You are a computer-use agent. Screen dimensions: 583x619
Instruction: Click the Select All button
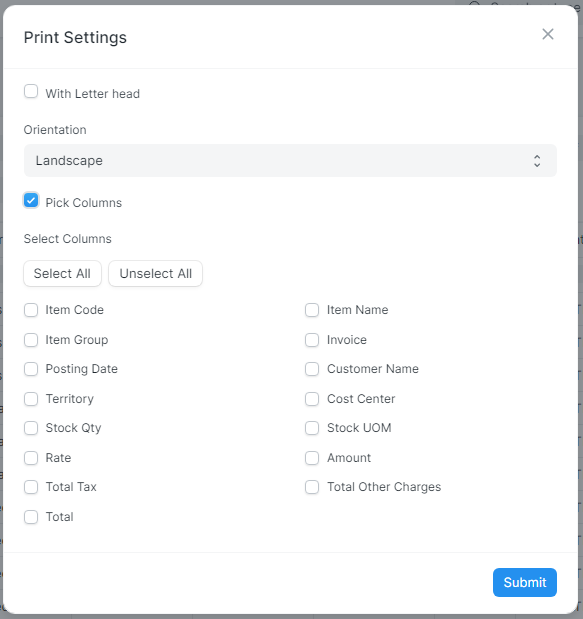pos(62,273)
